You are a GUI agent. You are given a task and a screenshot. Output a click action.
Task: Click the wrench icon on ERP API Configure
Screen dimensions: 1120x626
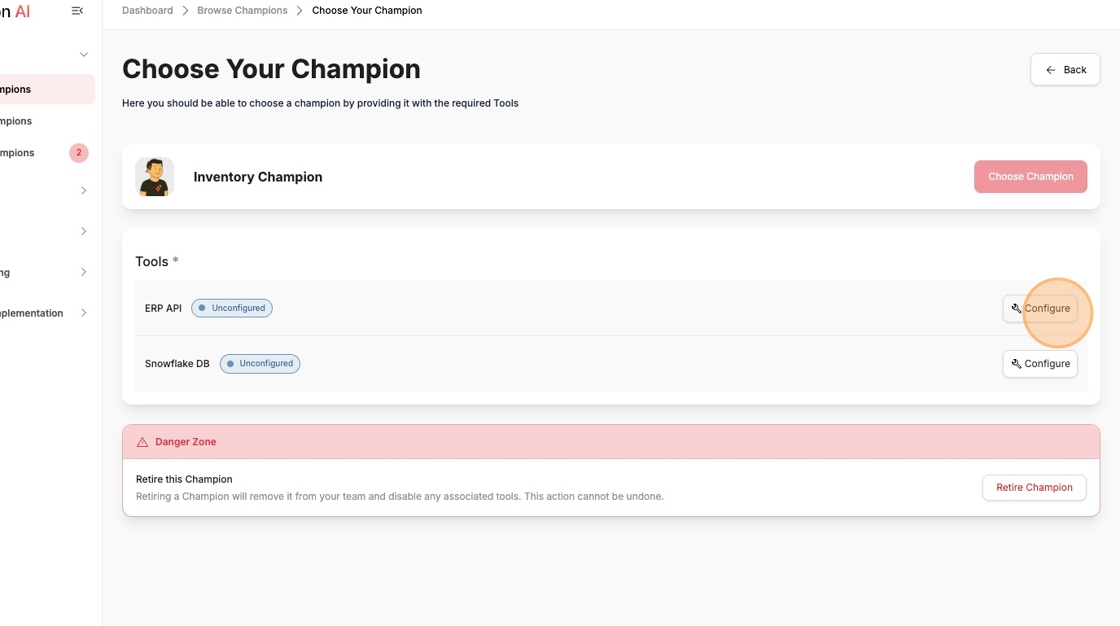click(1016, 308)
